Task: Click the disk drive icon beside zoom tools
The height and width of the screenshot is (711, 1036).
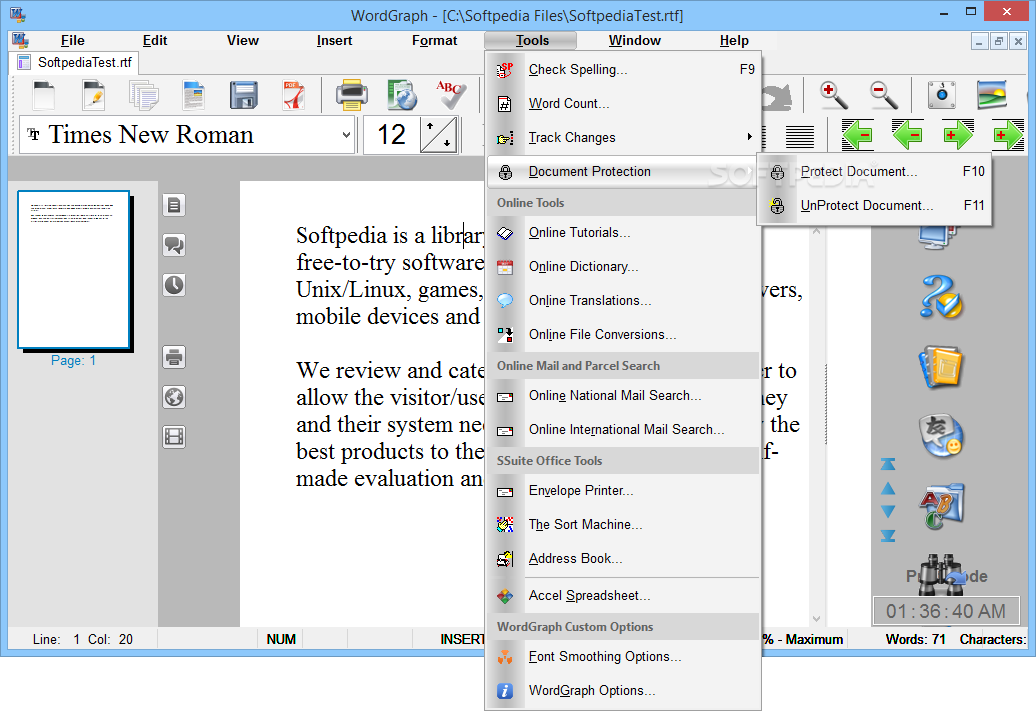Action: [942, 94]
